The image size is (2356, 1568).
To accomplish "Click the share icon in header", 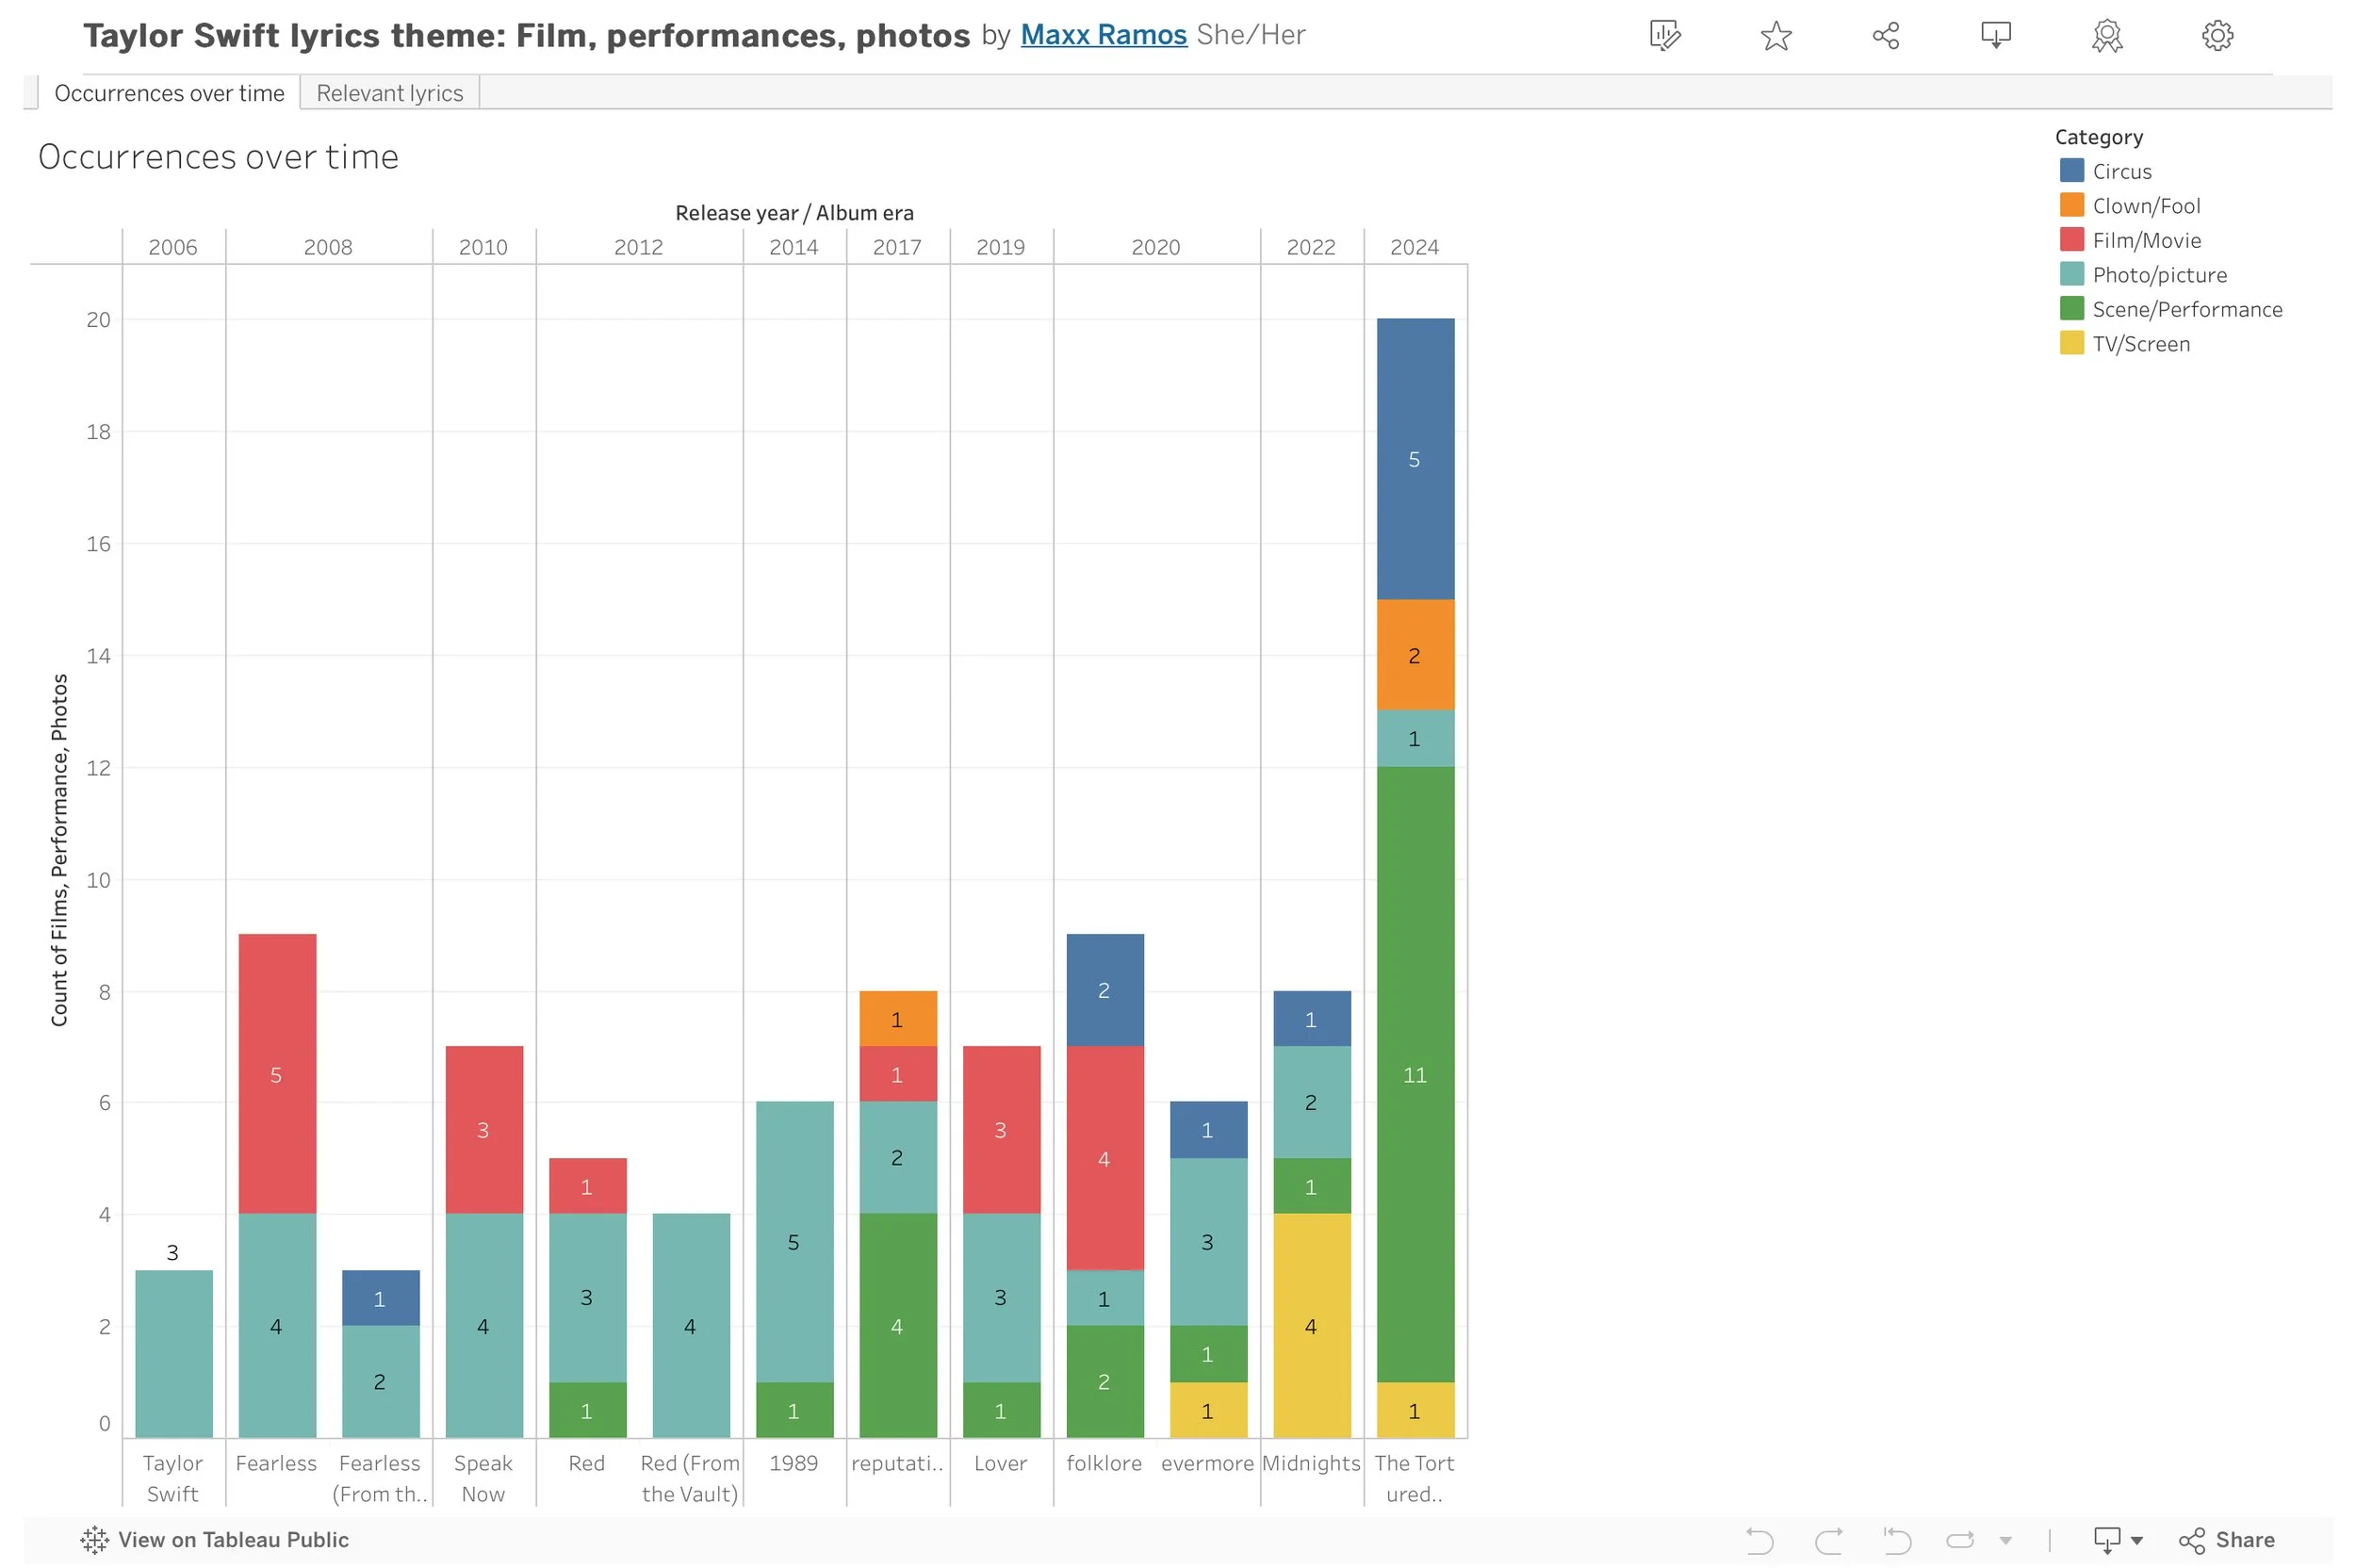I will (x=1885, y=36).
